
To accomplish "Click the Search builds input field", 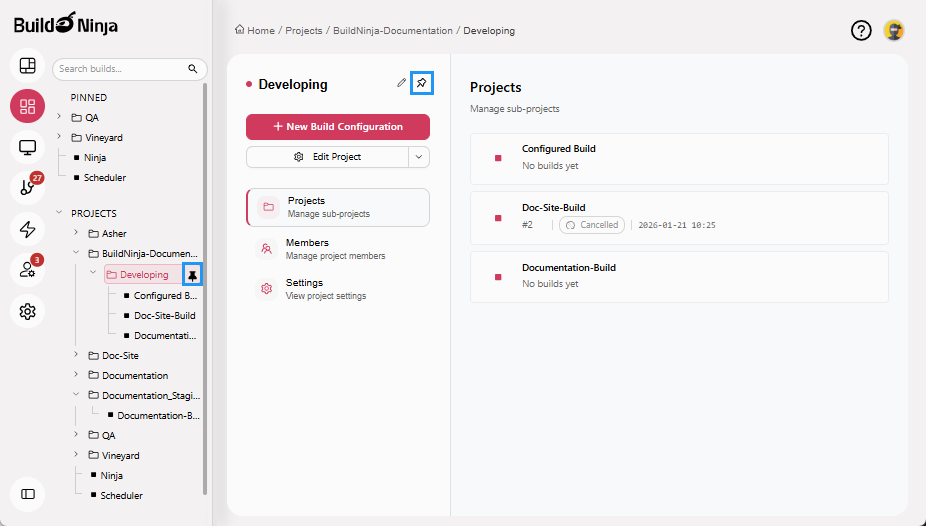I will click(x=120, y=69).
